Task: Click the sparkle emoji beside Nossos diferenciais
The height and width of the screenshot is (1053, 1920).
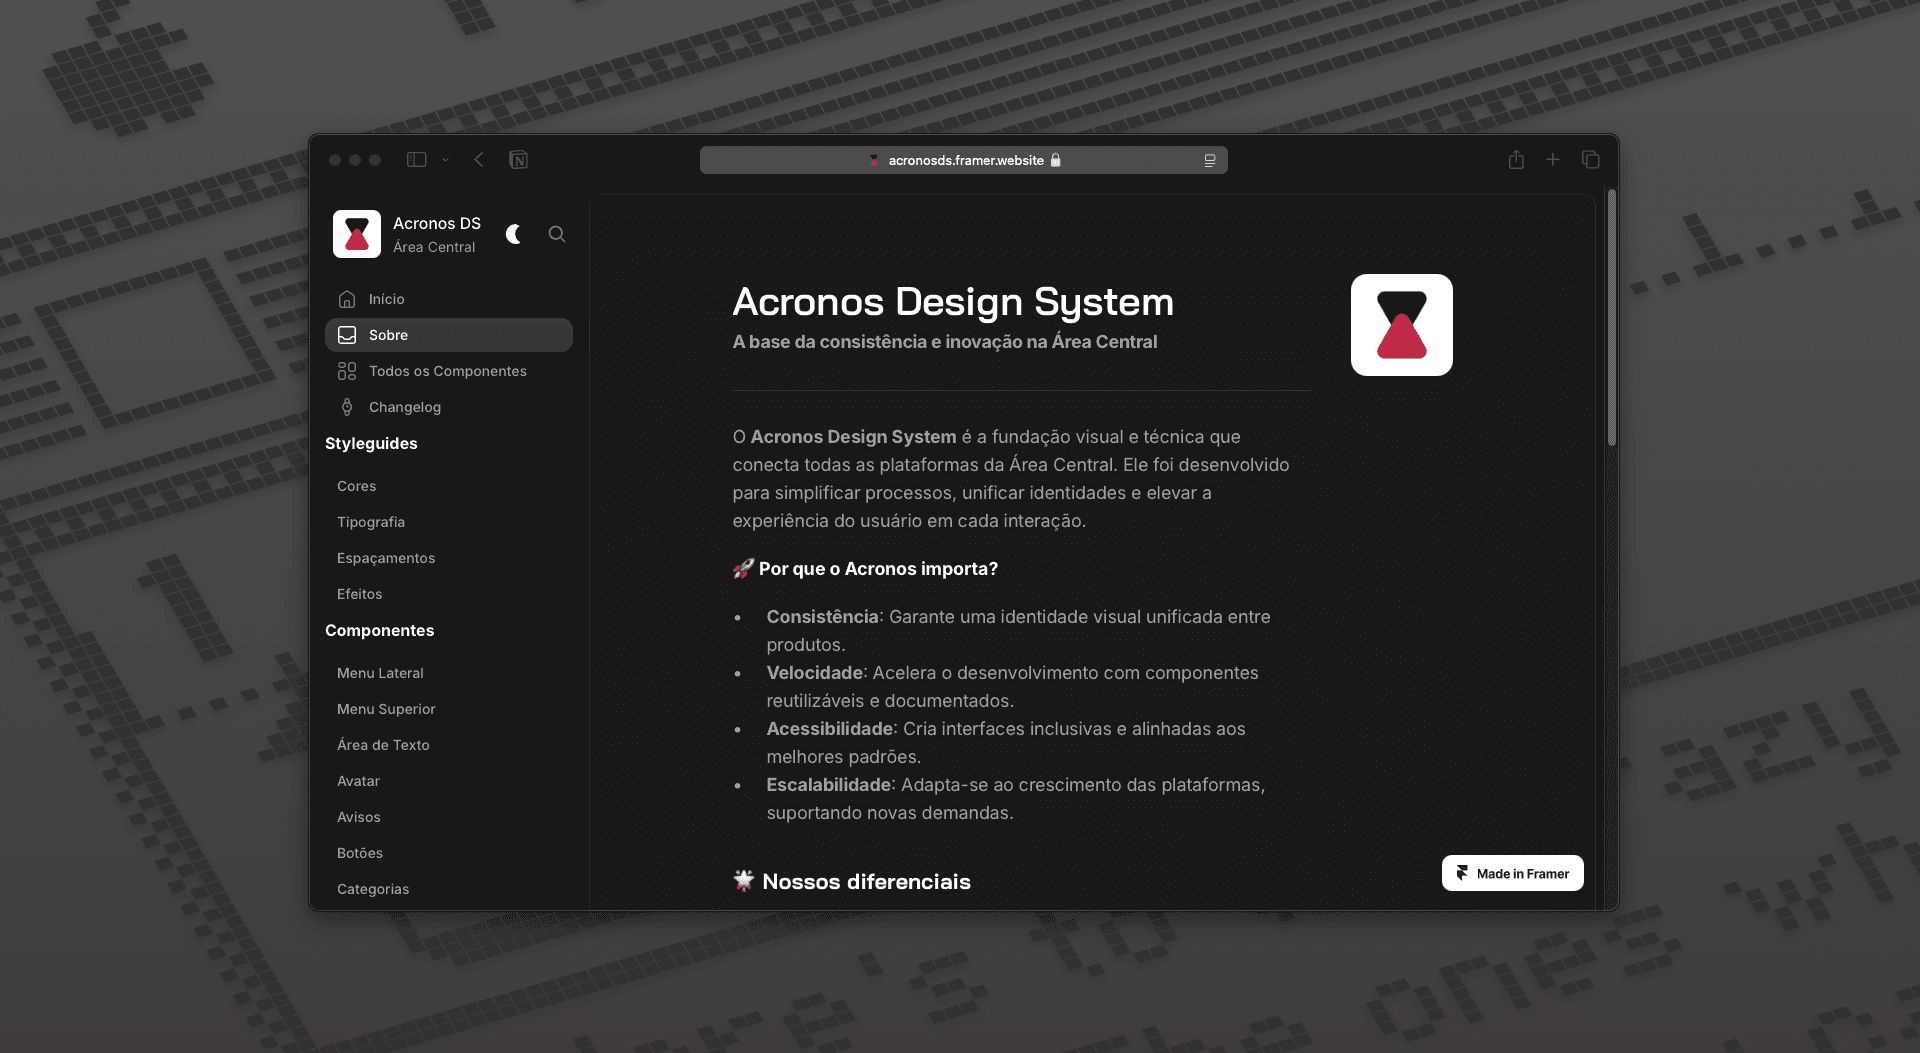Action: tap(744, 881)
